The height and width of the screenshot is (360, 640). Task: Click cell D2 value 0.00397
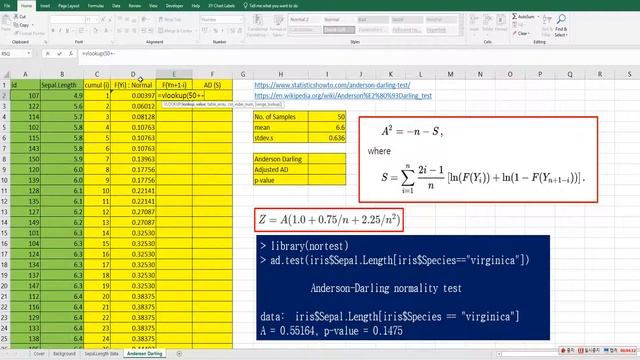133,96
